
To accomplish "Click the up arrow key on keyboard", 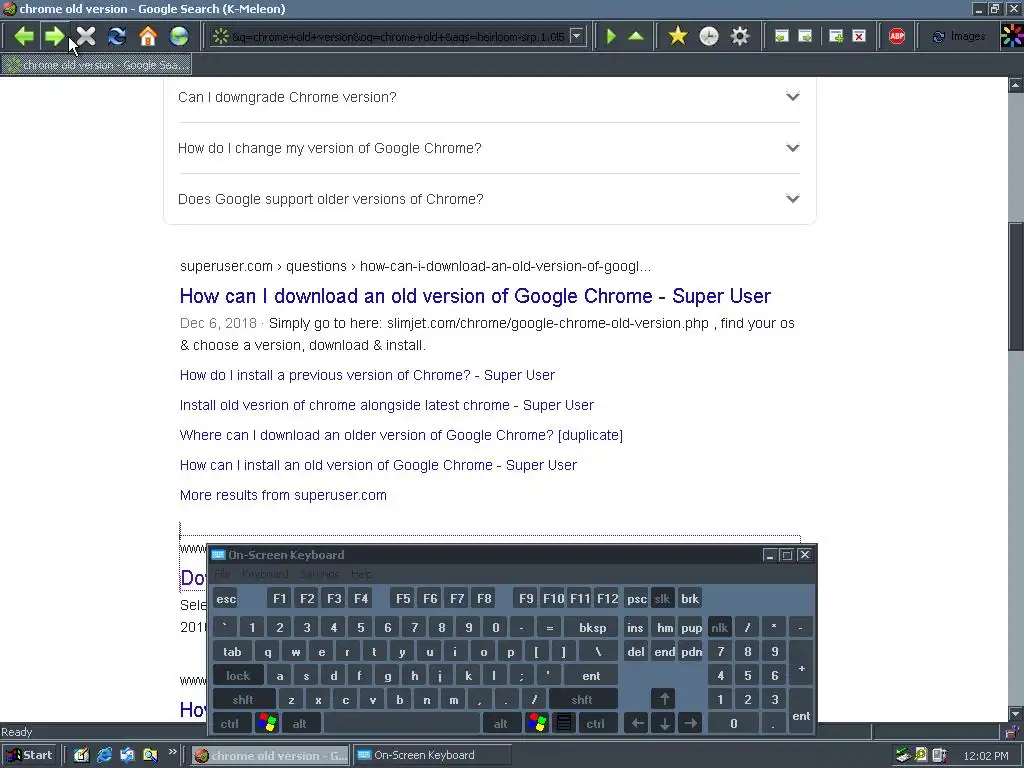I will pyautogui.click(x=664, y=699).
